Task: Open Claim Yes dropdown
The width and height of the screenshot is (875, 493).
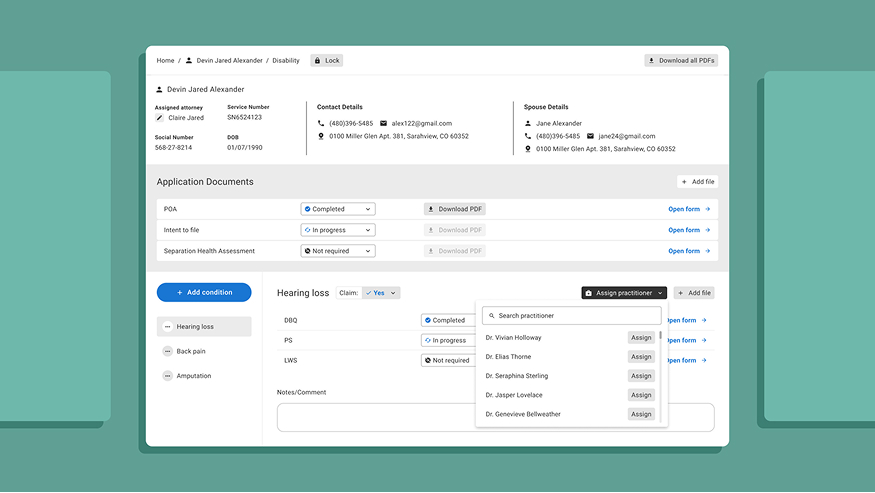Action: 381,293
